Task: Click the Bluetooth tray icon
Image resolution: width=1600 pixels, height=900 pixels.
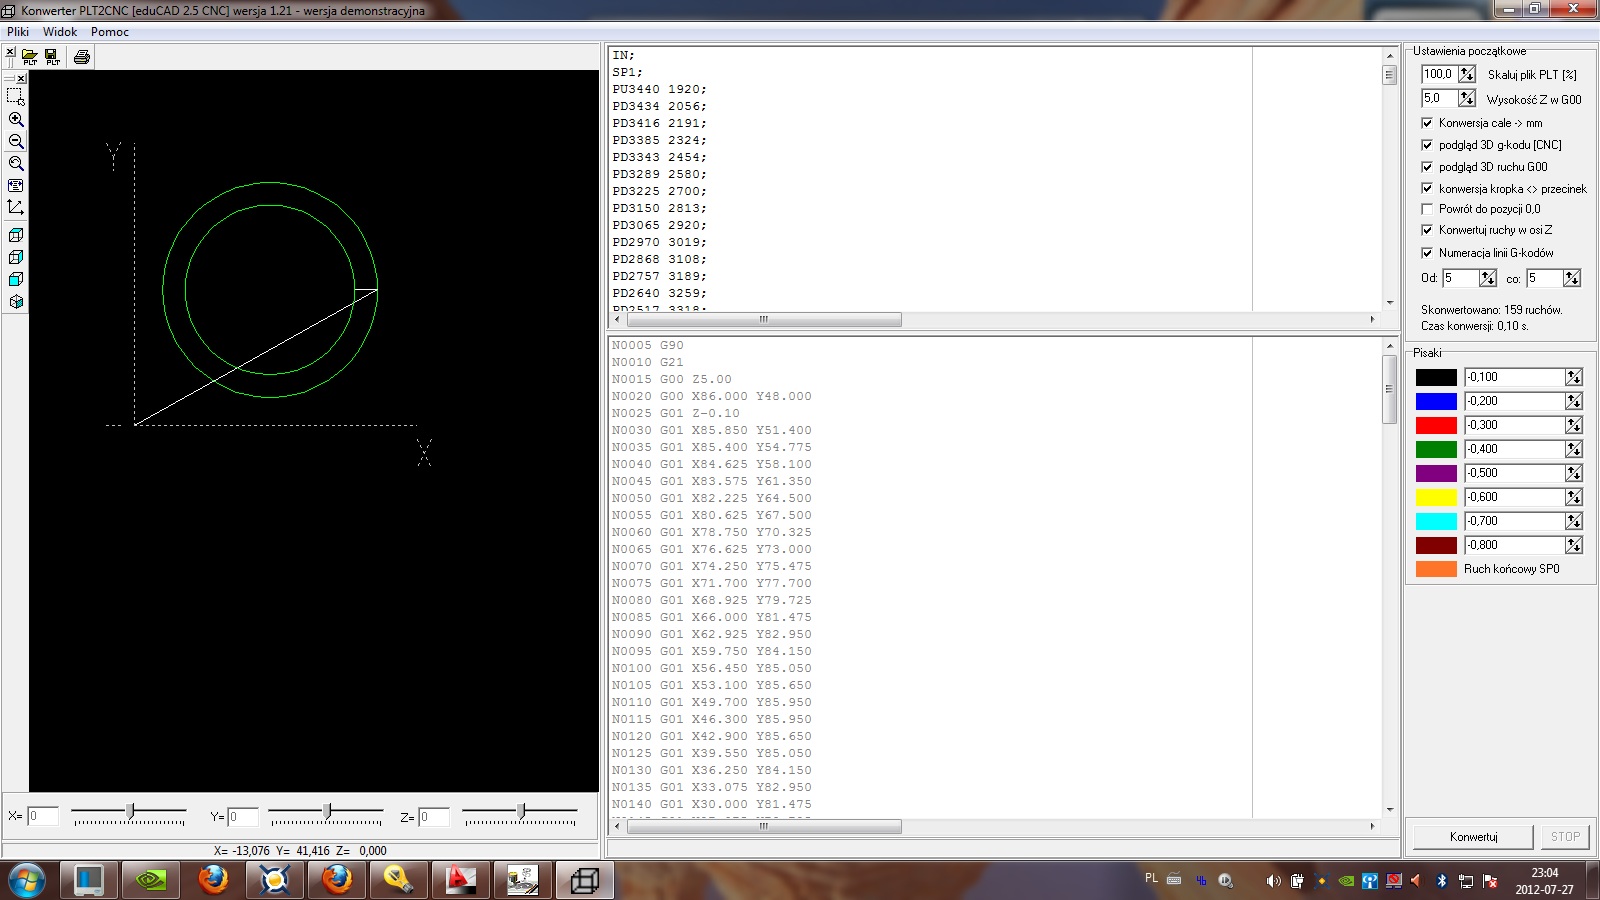Action: pos(1441,881)
